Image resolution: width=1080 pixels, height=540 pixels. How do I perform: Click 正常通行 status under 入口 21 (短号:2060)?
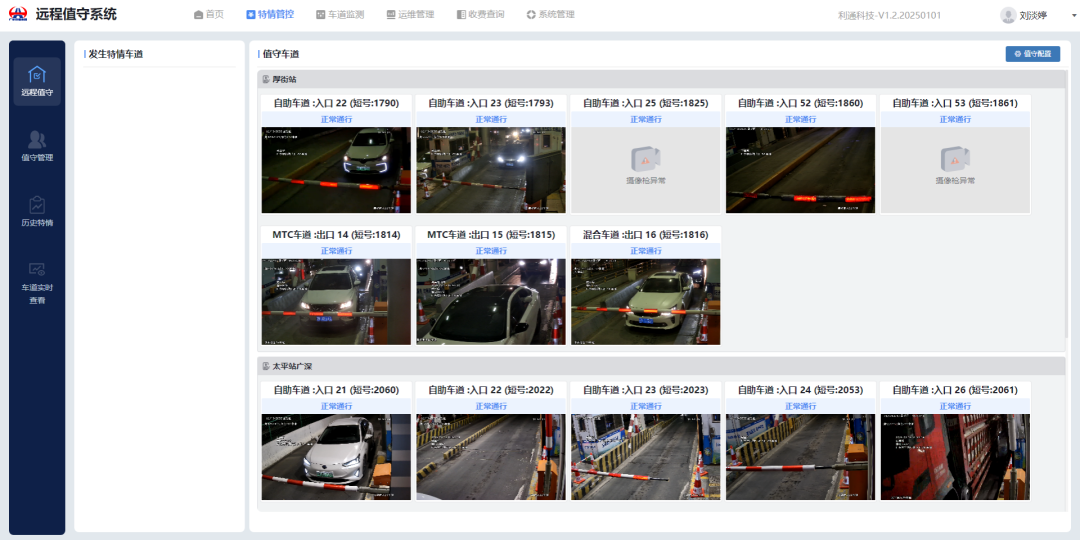(336, 406)
